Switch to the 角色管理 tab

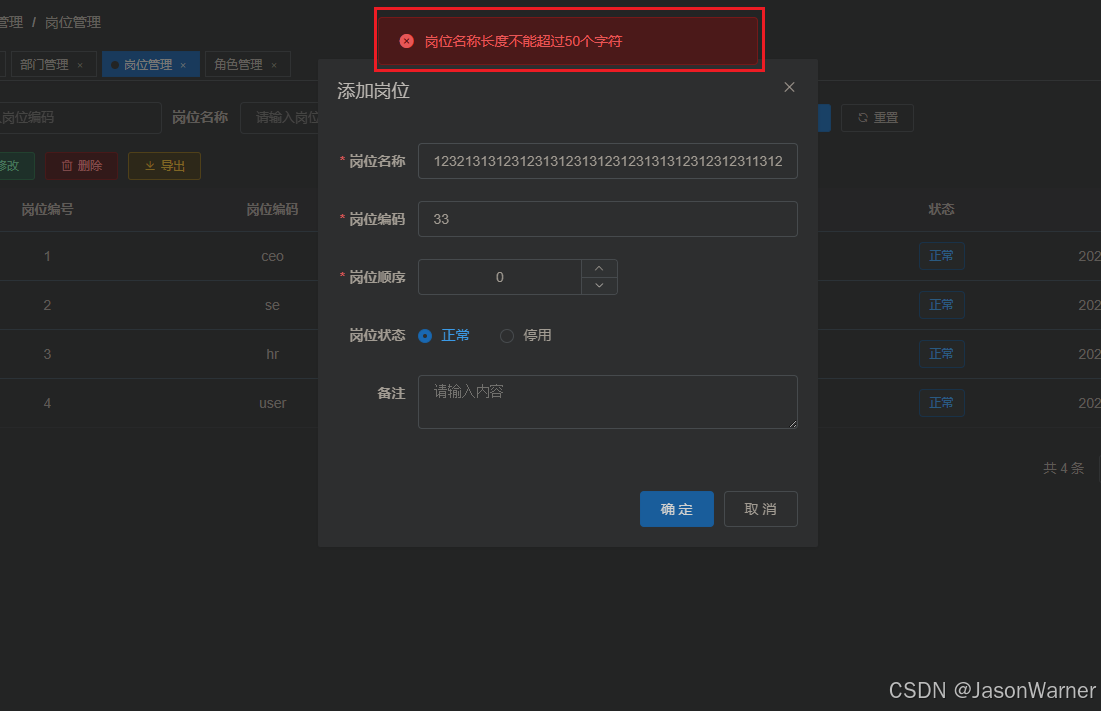(x=240, y=62)
